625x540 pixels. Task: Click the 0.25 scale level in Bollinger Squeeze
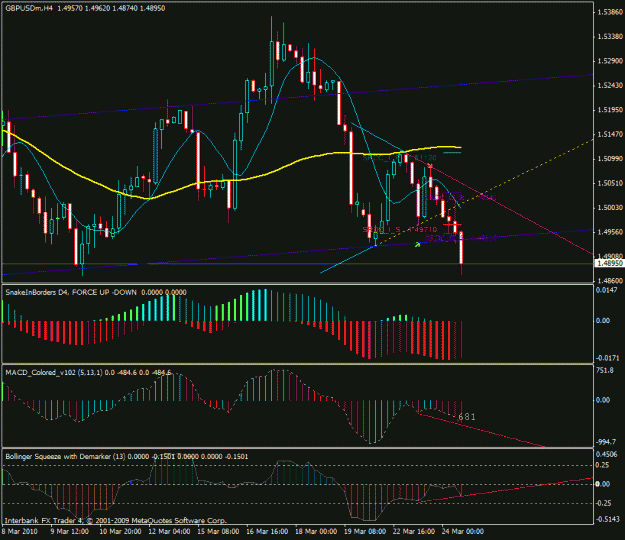click(602, 465)
